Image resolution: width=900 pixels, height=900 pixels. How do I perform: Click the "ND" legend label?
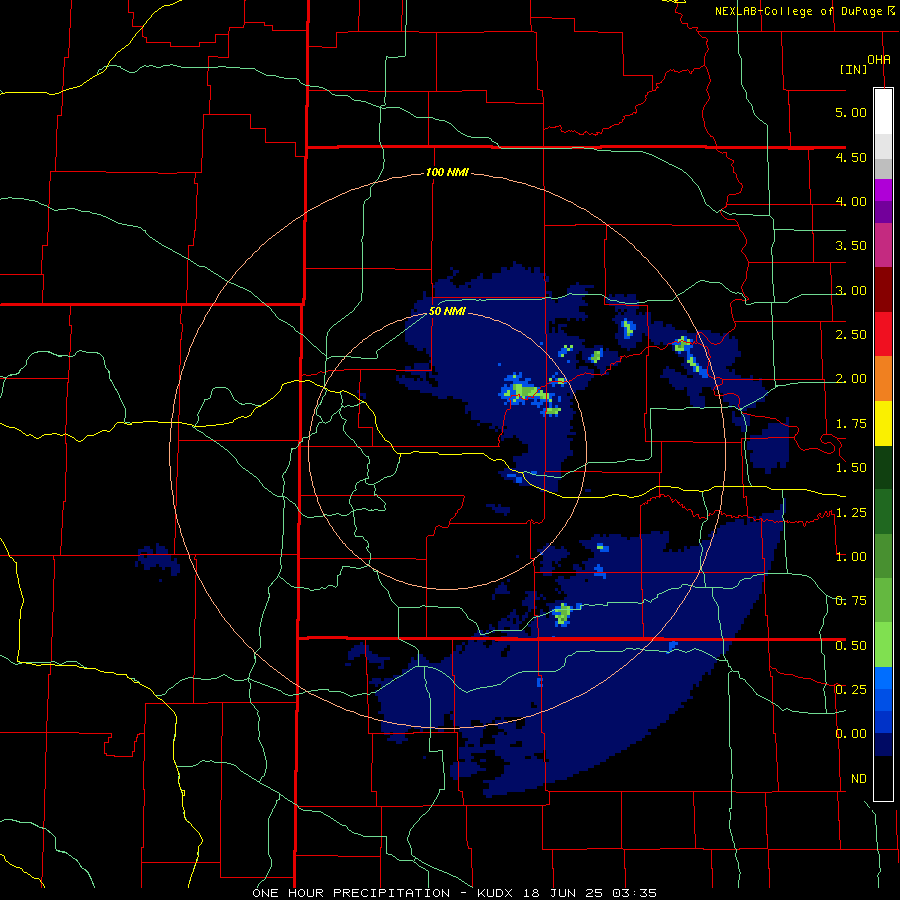tap(859, 779)
